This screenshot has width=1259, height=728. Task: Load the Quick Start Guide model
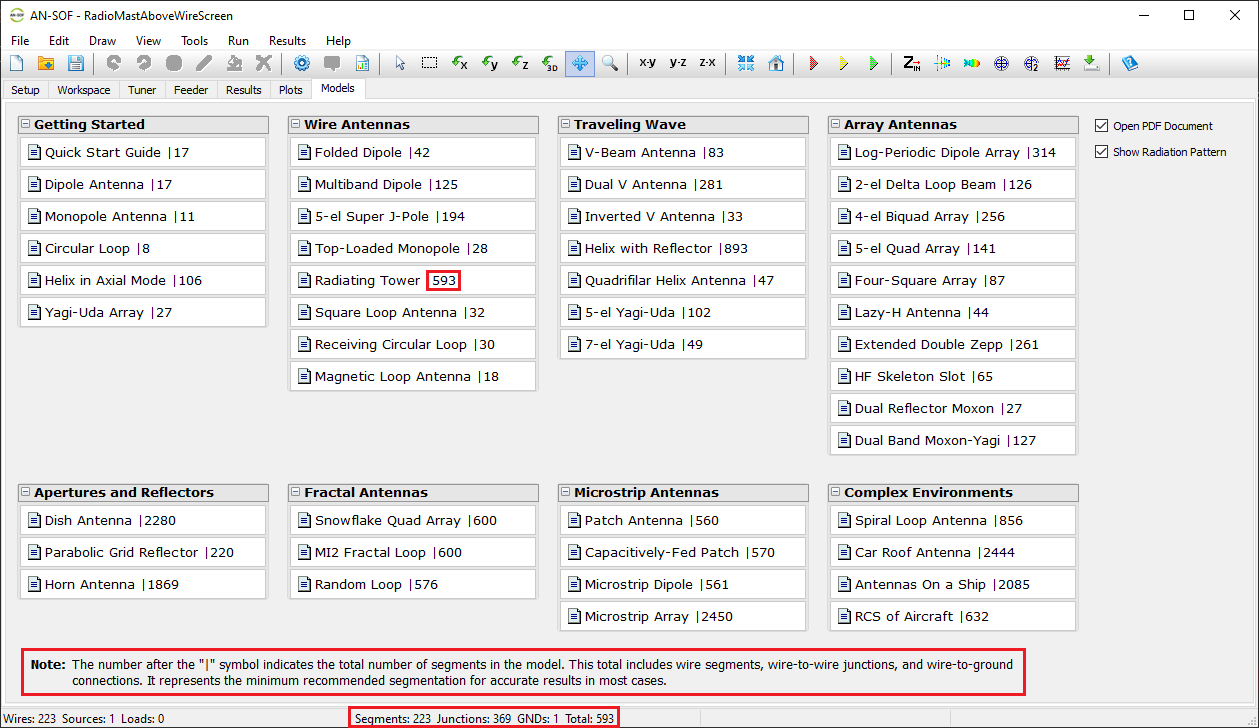coord(143,153)
